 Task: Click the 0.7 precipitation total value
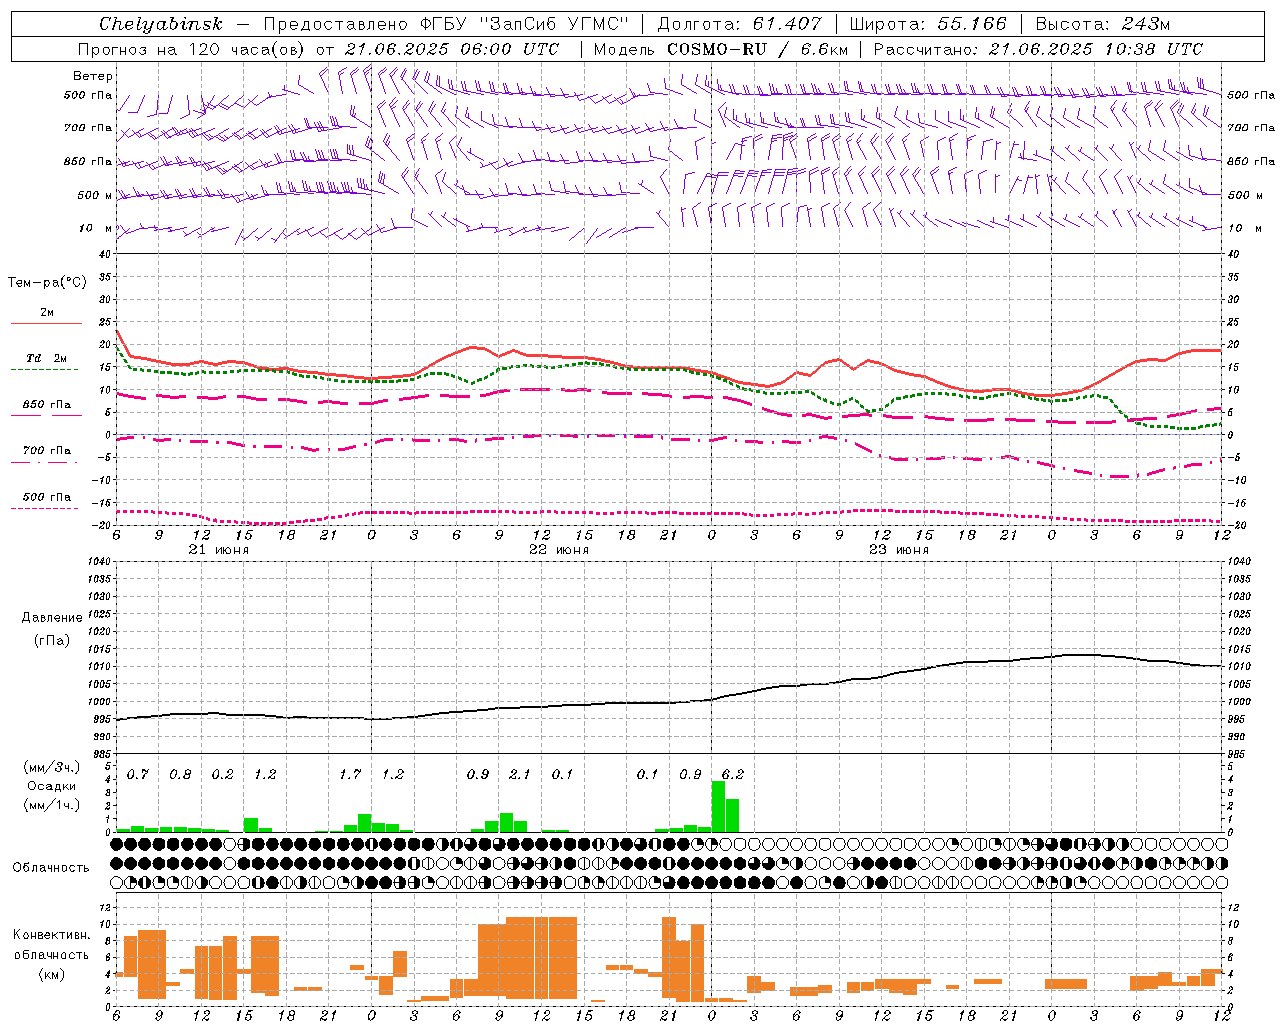[x=138, y=774]
